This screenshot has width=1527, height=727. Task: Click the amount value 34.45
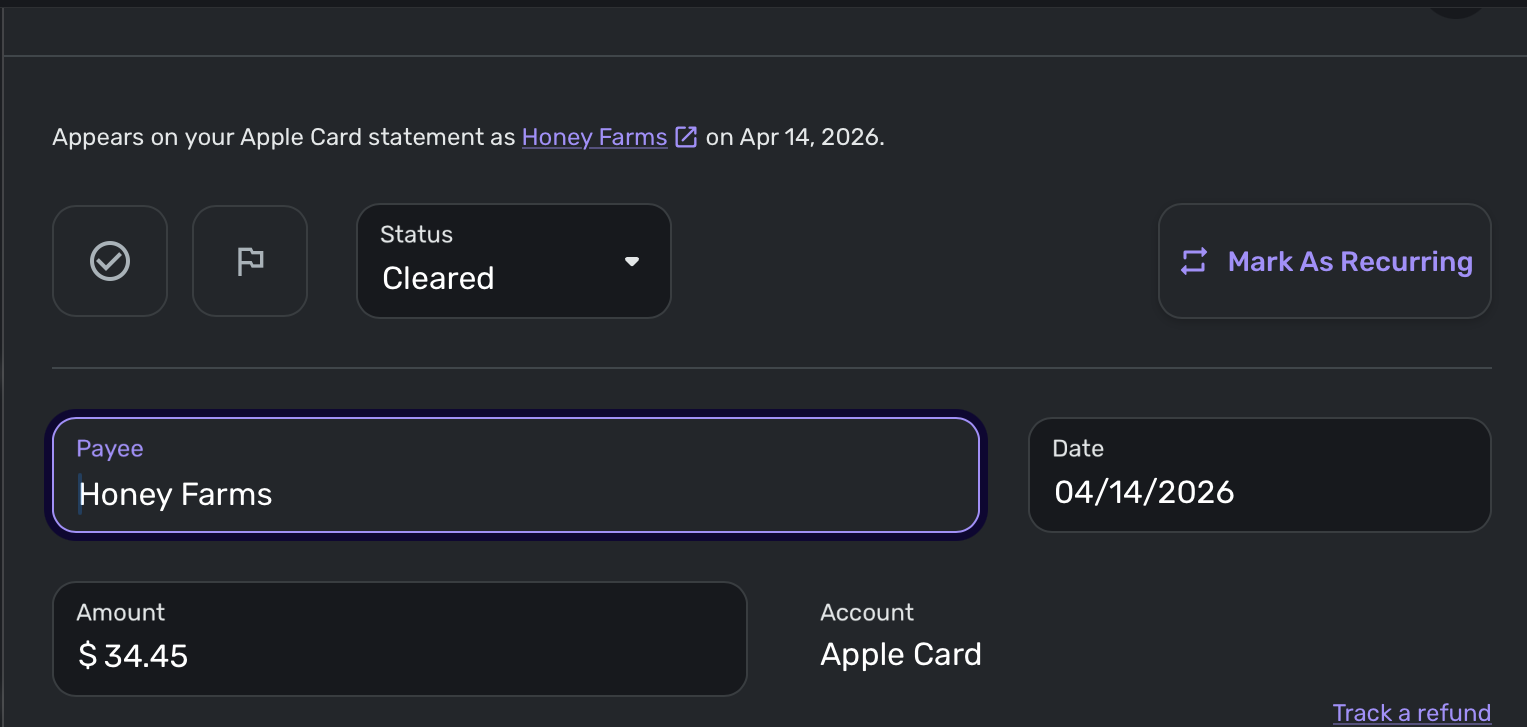click(x=146, y=656)
